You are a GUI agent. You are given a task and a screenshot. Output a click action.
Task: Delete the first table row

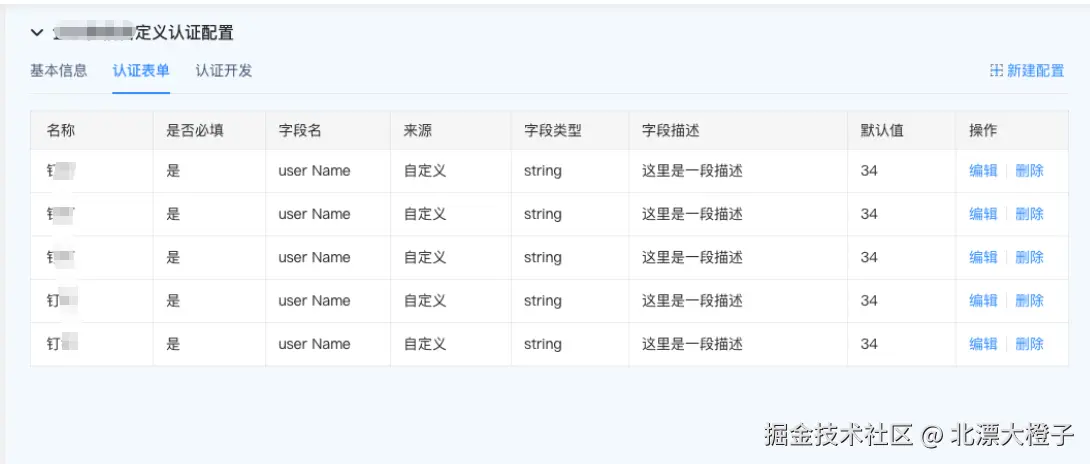click(x=1029, y=171)
